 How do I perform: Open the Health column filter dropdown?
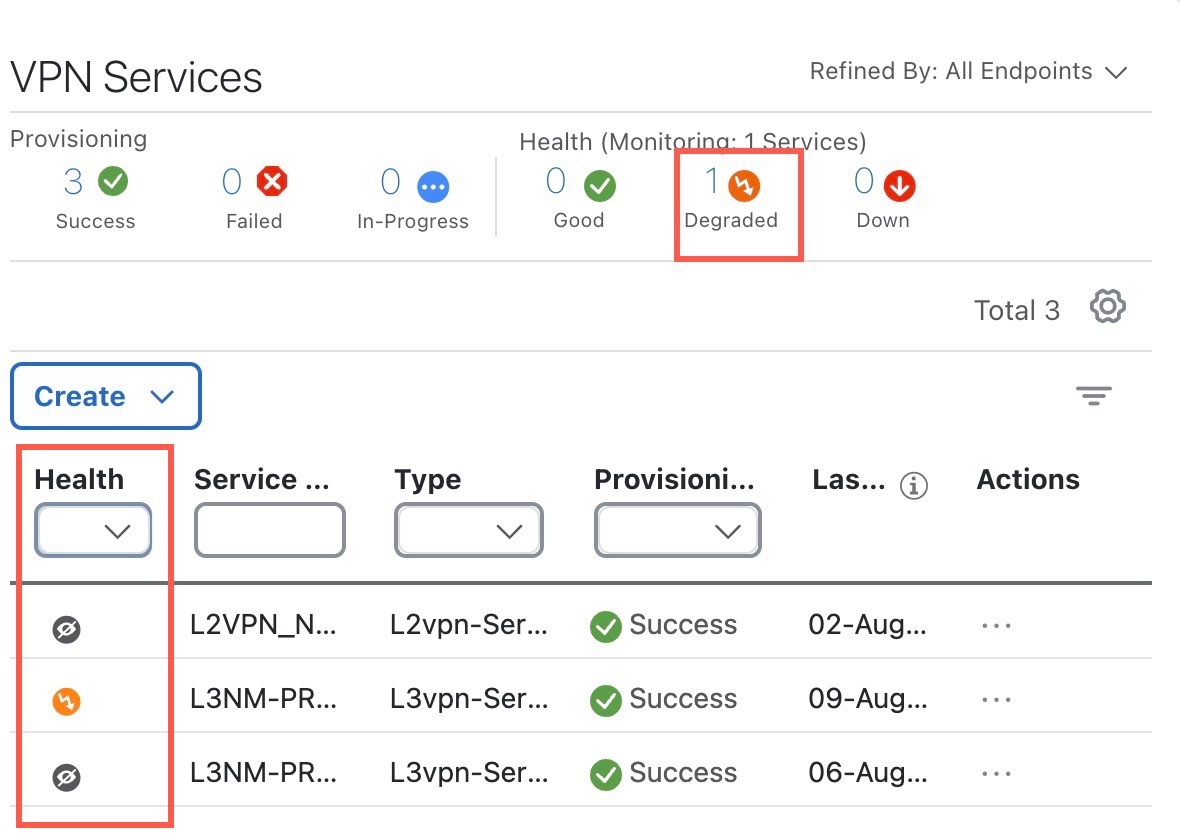(92, 531)
